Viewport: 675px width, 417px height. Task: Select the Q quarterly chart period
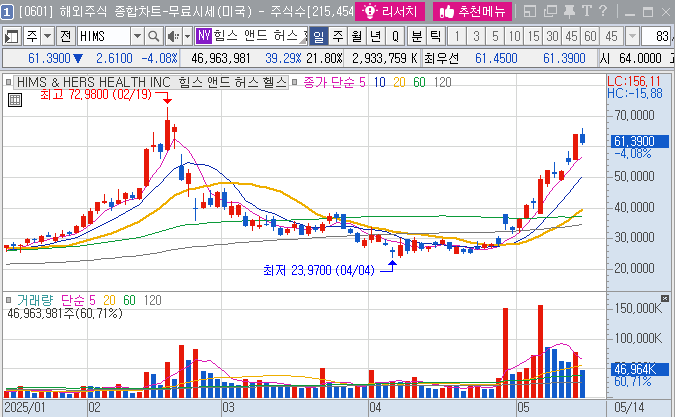coord(395,37)
